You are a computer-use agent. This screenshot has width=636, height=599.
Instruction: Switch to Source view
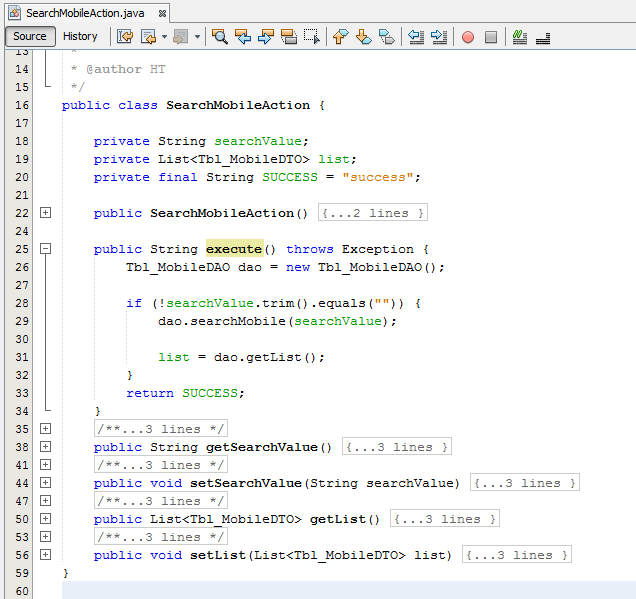point(30,36)
